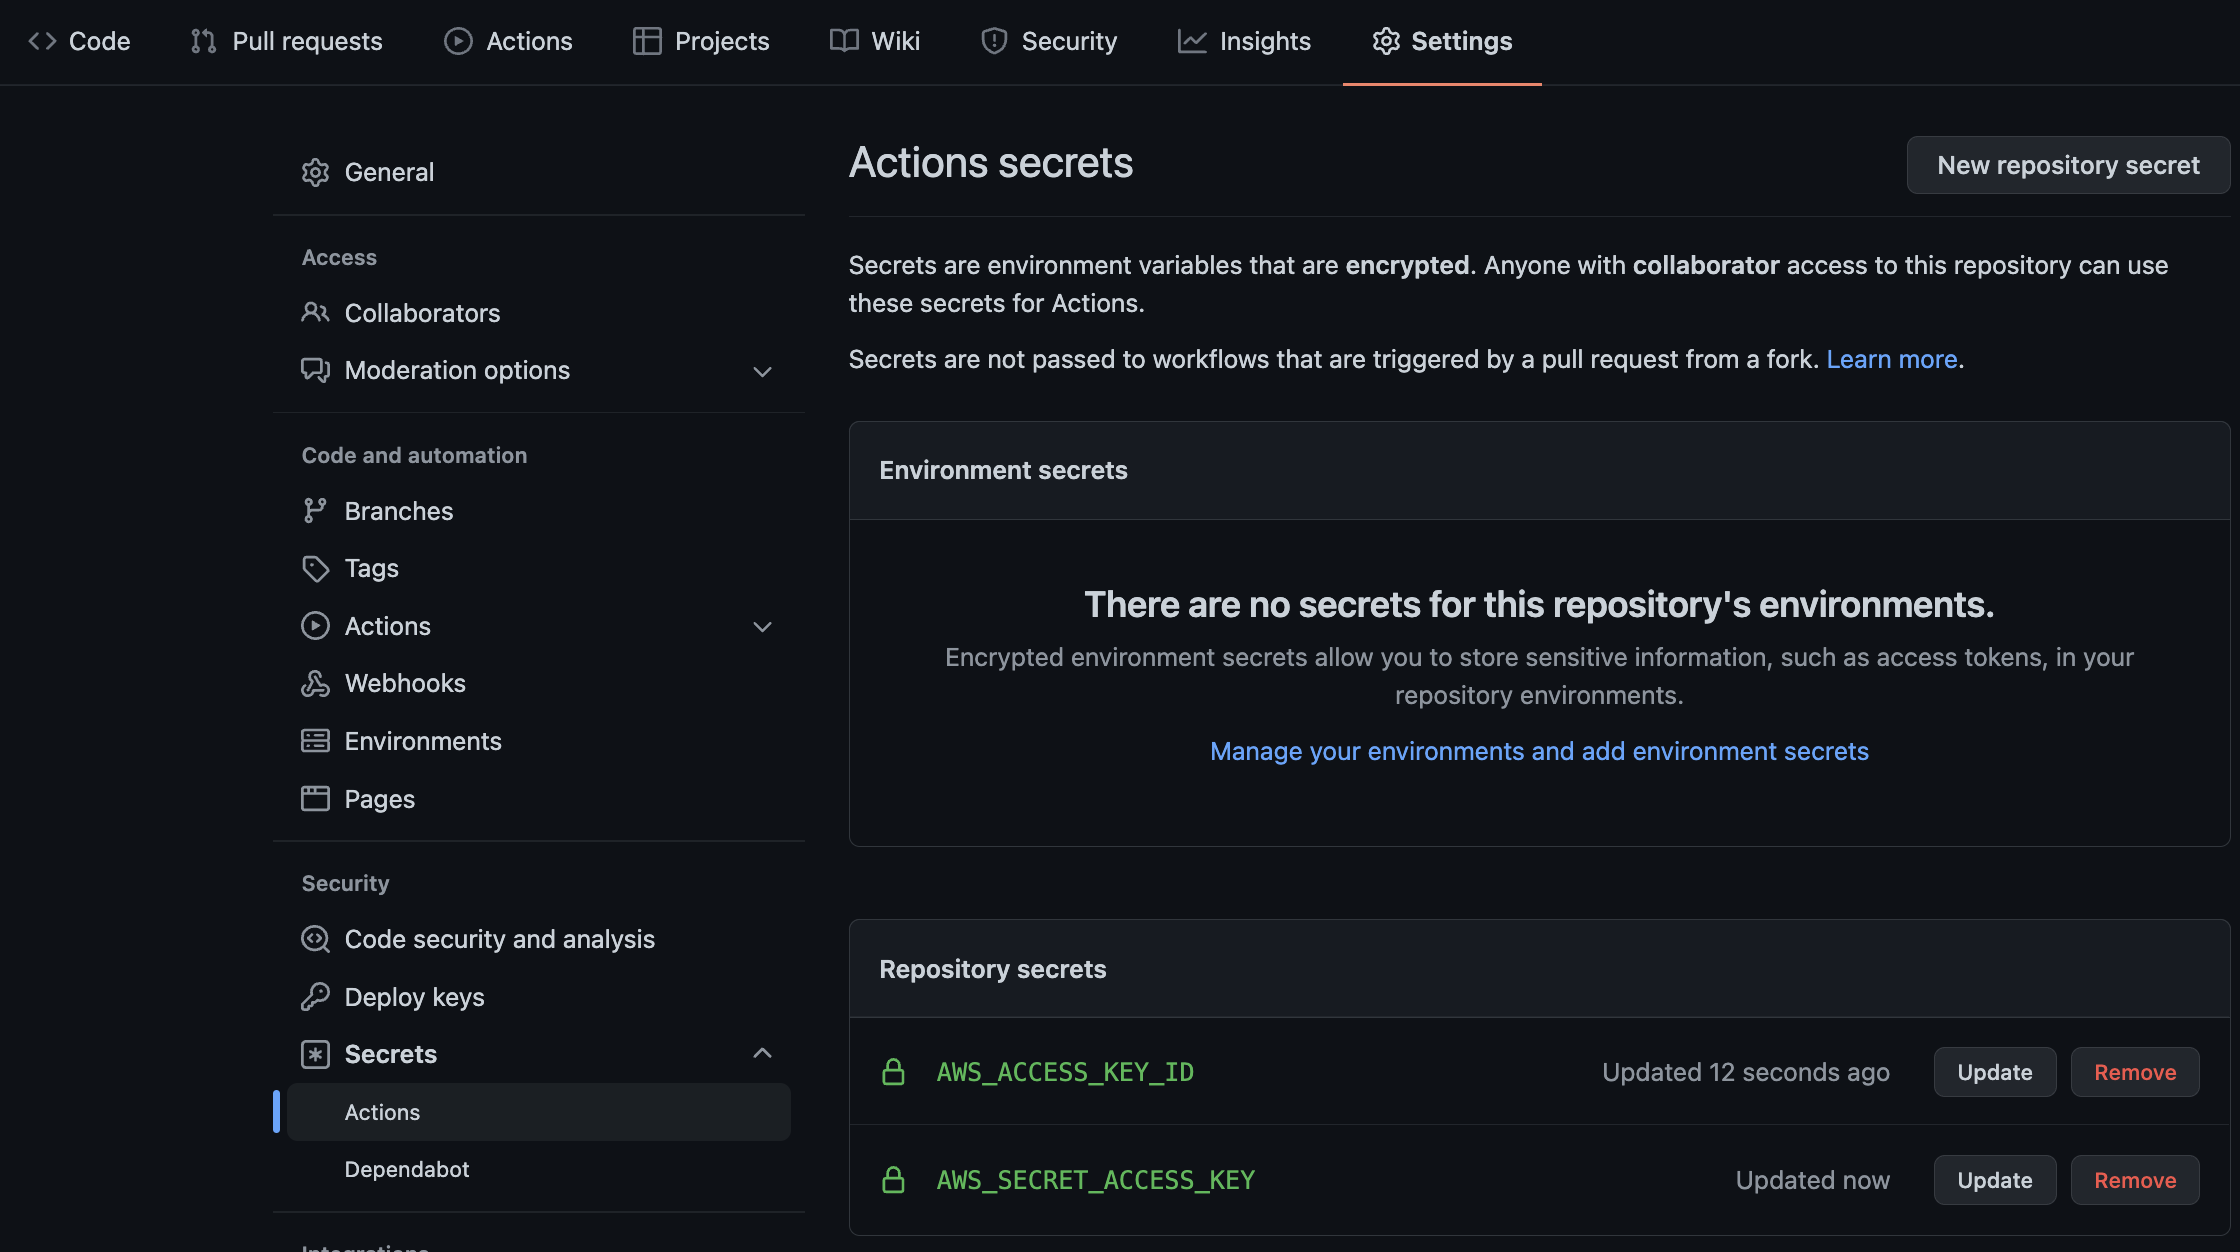The width and height of the screenshot is (2240, 1252).
Task: Collapse the Secrets section chevron
Action: pyautogui.click(x=762, y=1053)
